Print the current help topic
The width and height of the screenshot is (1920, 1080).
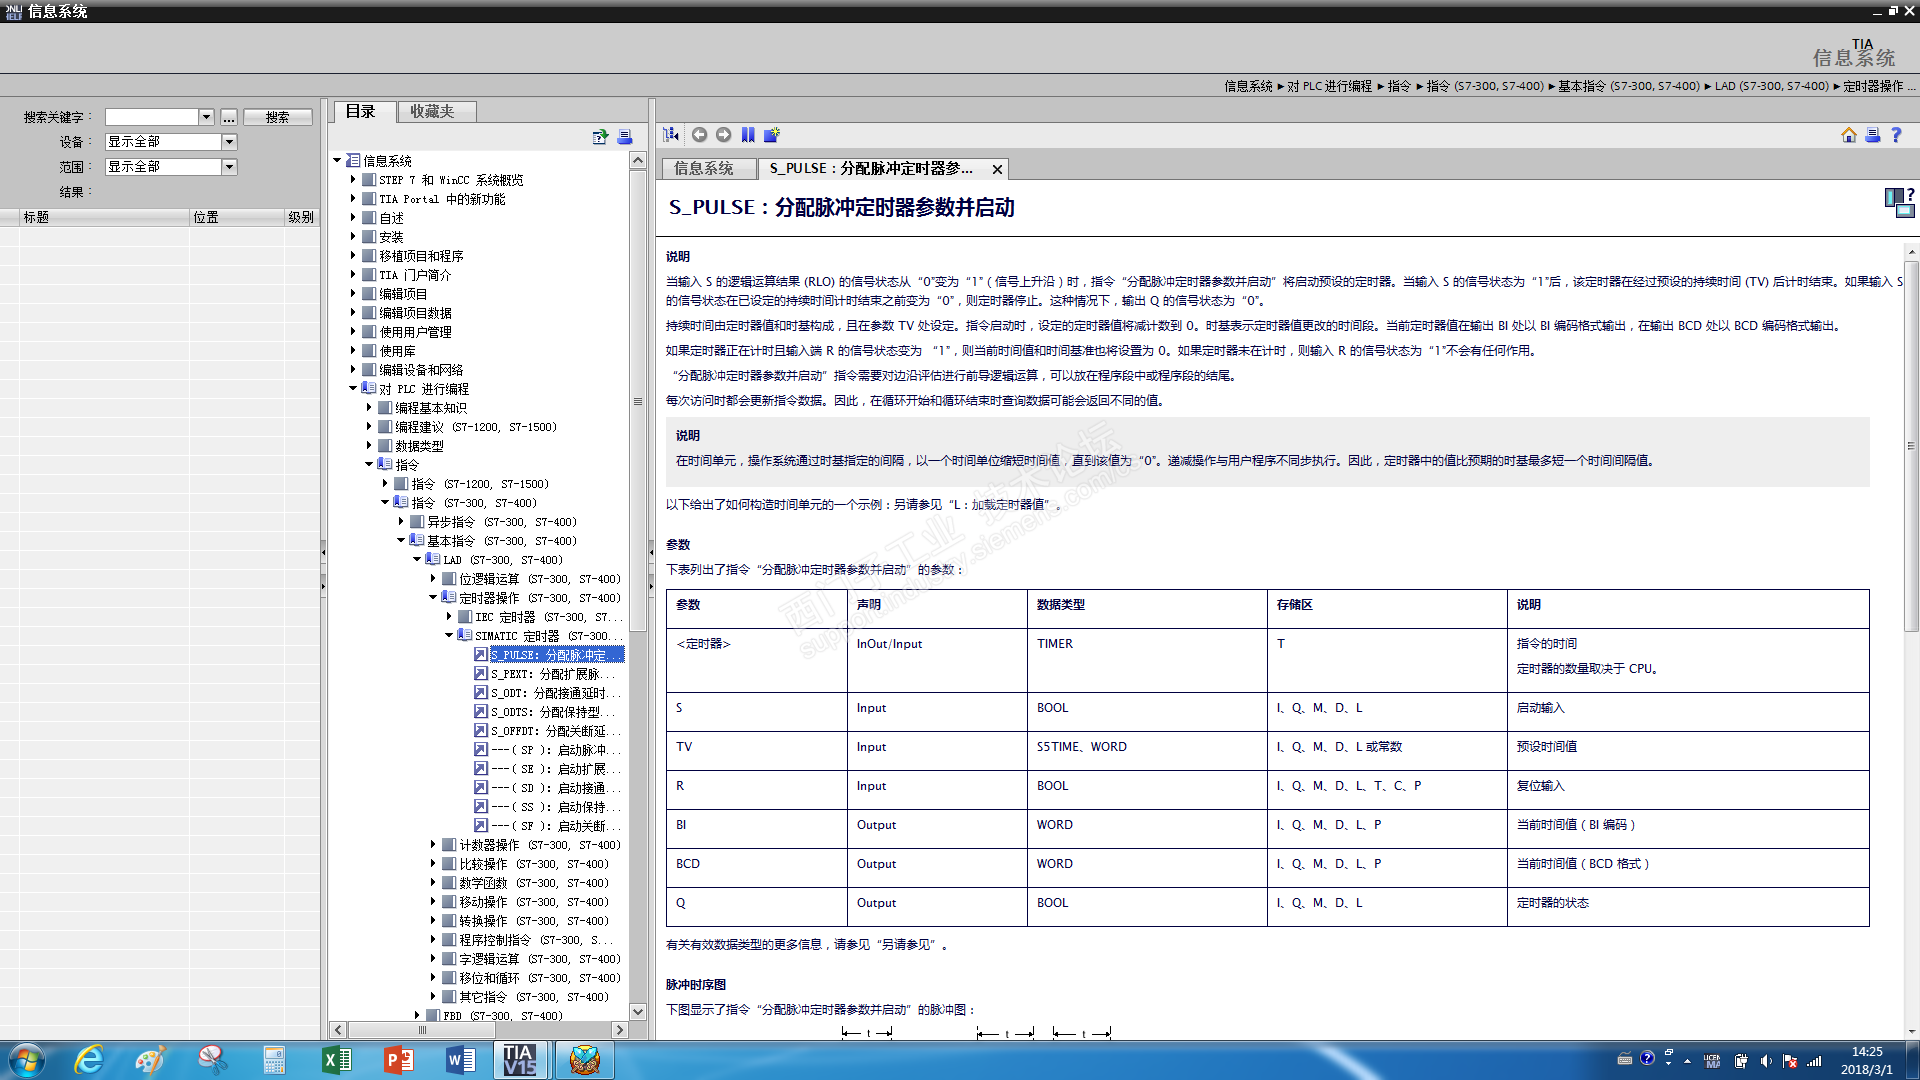coord(1872,135)
